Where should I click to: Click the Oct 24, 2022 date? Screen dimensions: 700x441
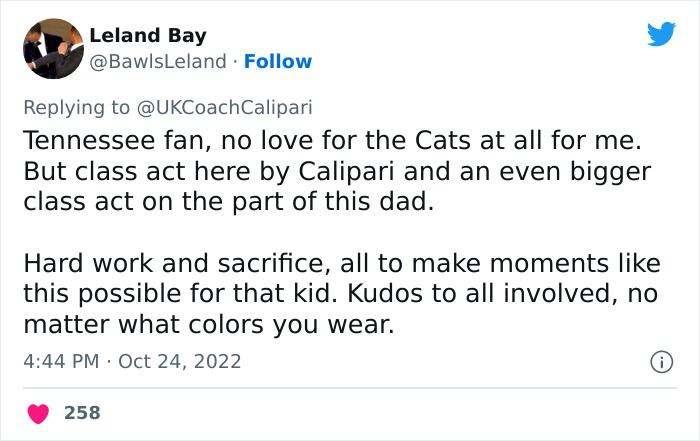click(179, 360)
